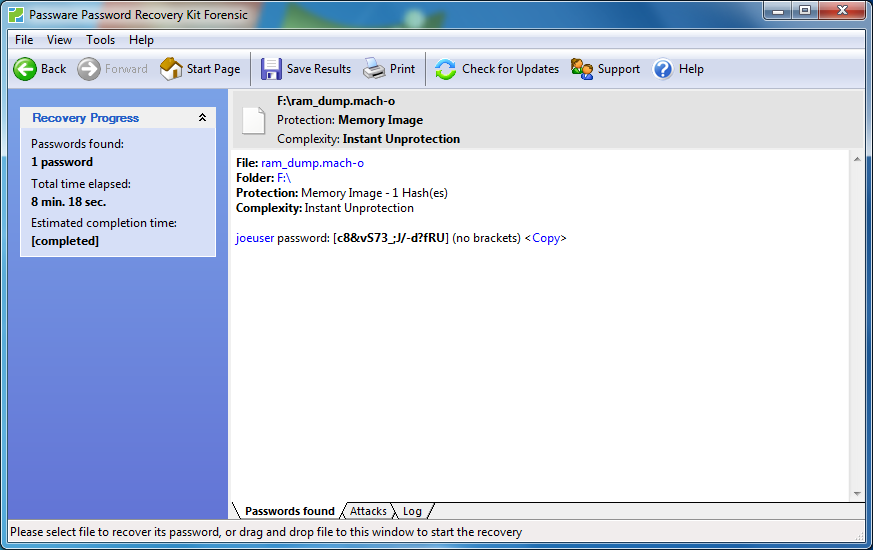
Task: Click the Passware app icon in title bar
Action: tap(15, 15)
